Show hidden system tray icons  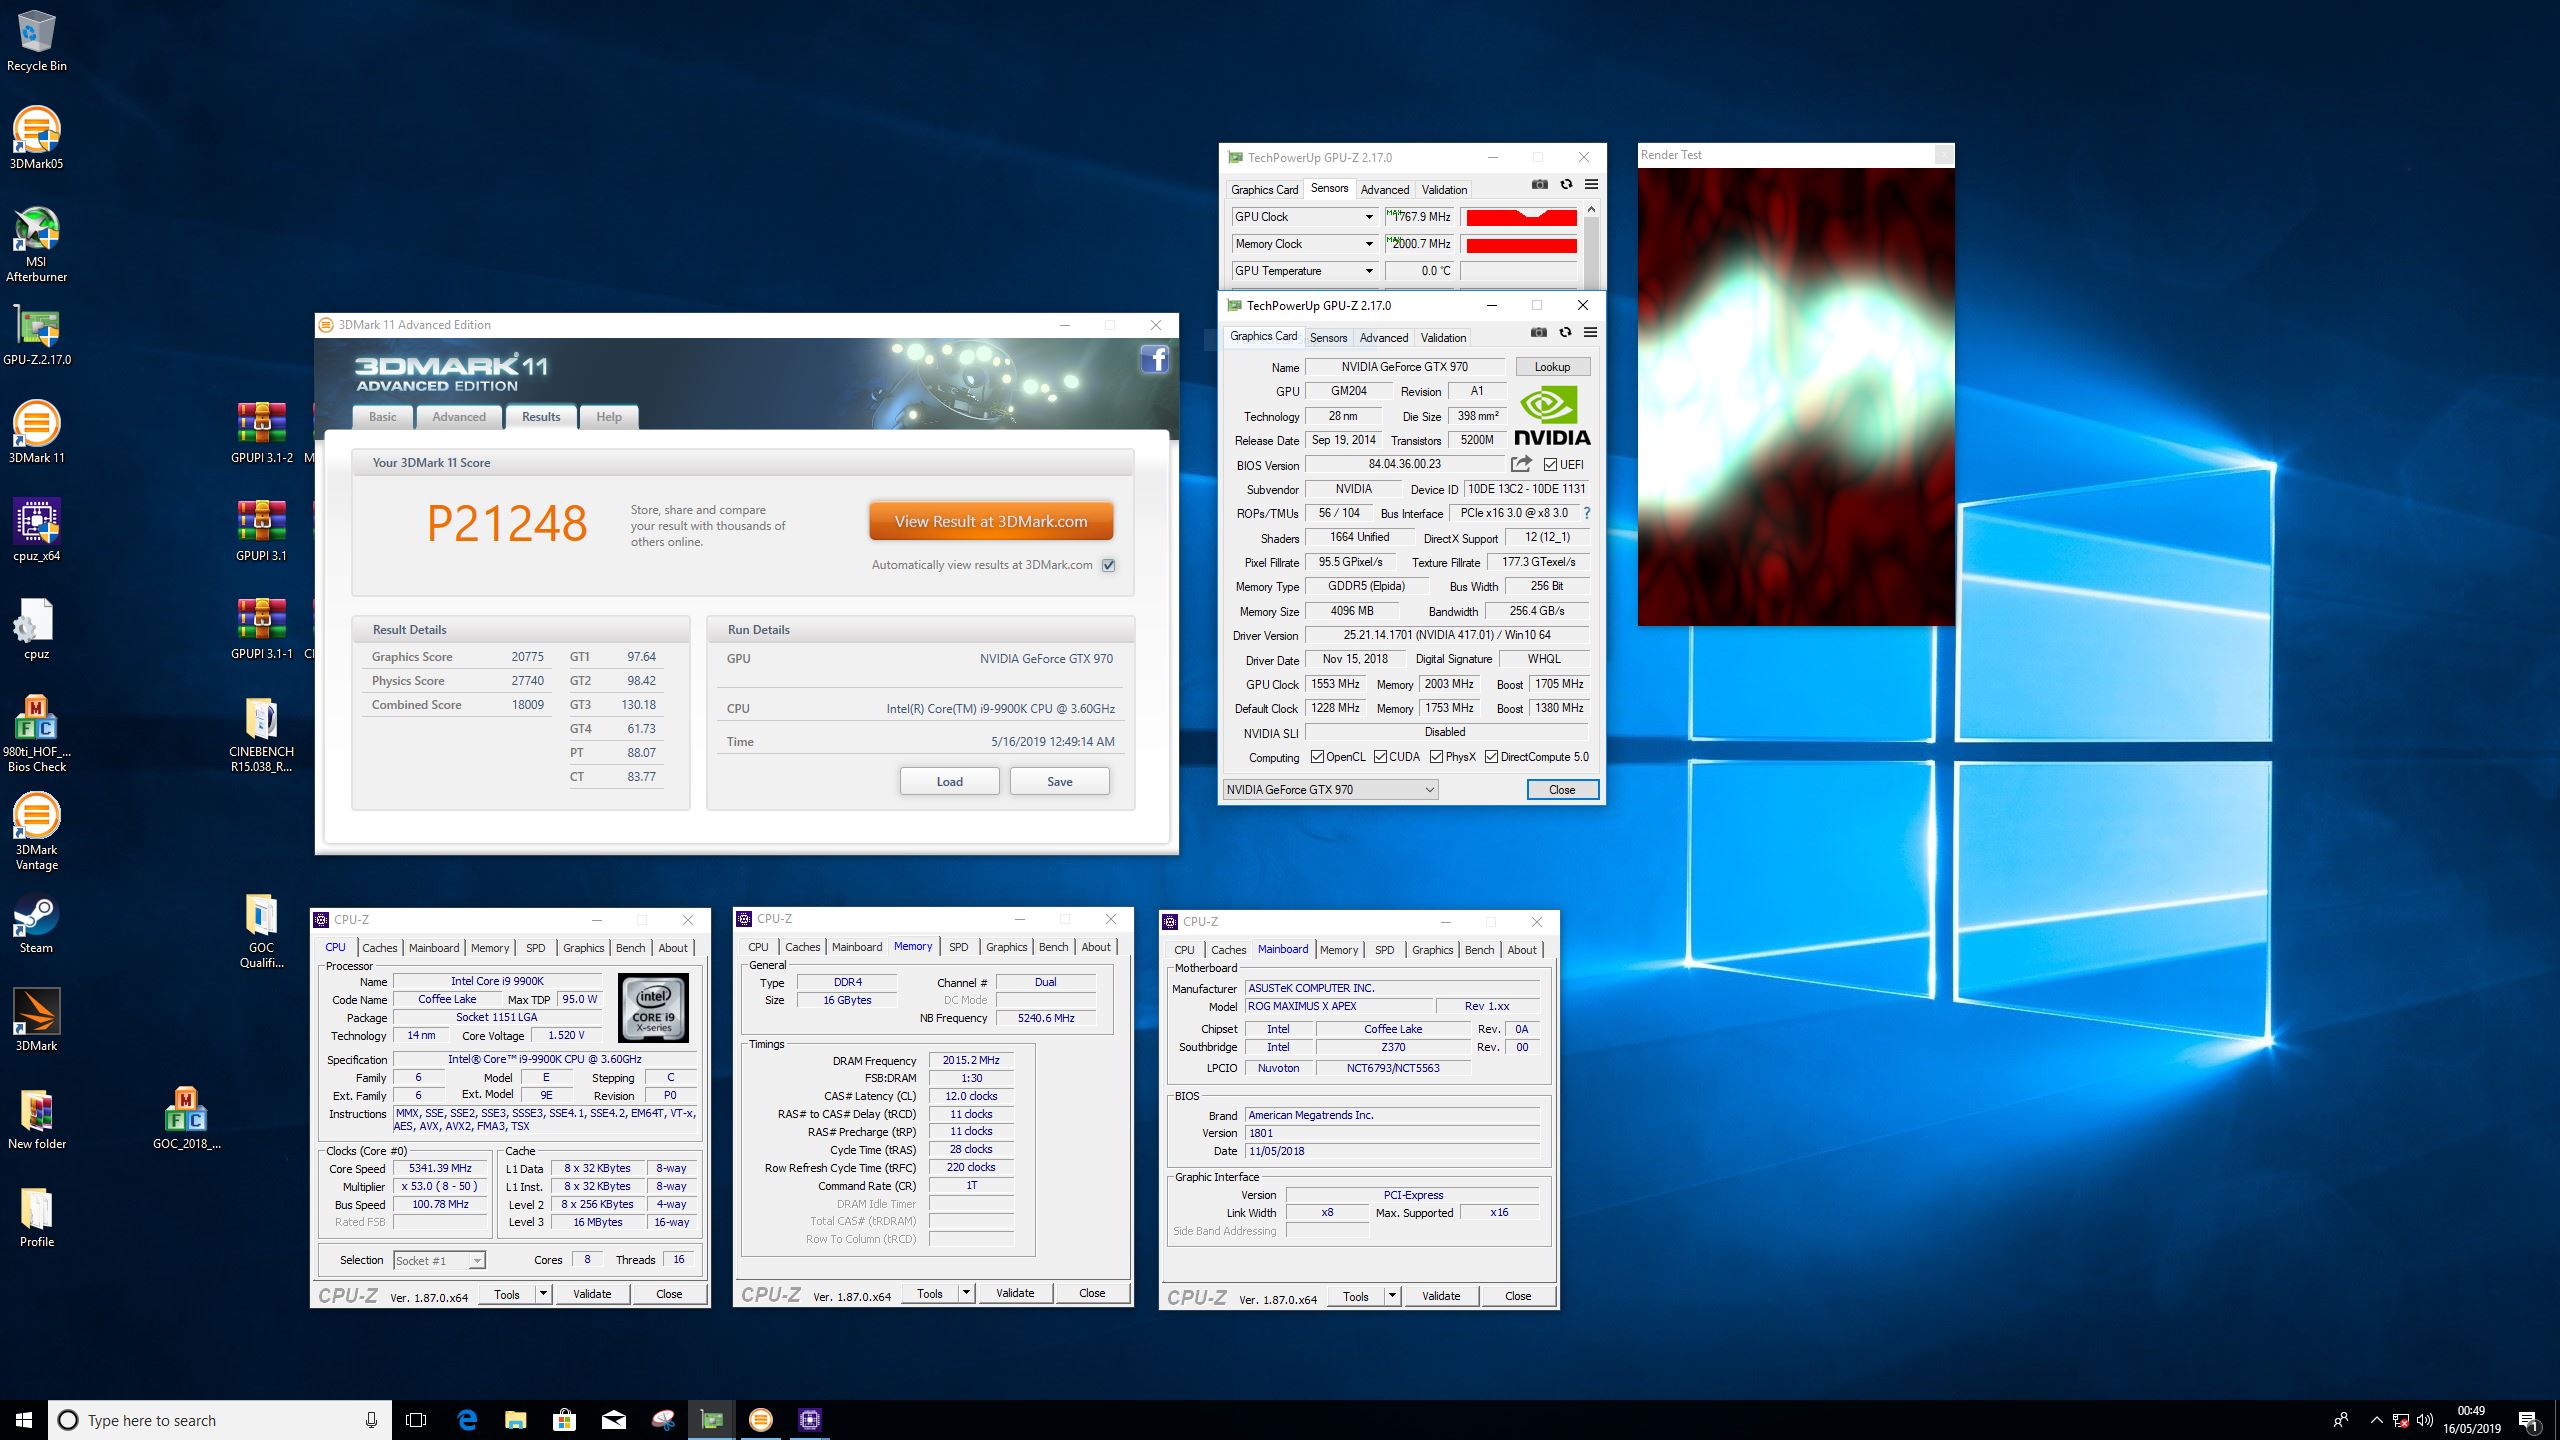2376,1420
